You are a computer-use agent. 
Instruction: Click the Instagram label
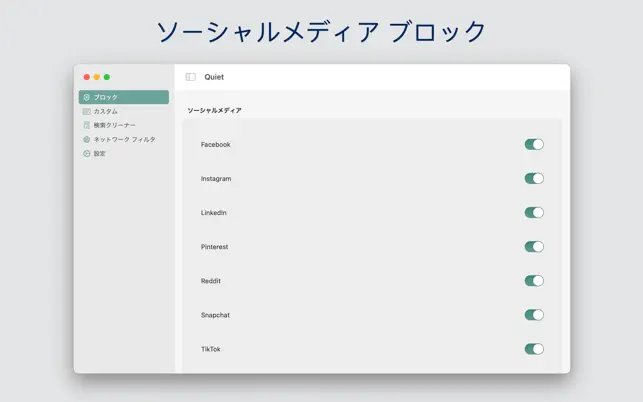click(x=216, y=178)
